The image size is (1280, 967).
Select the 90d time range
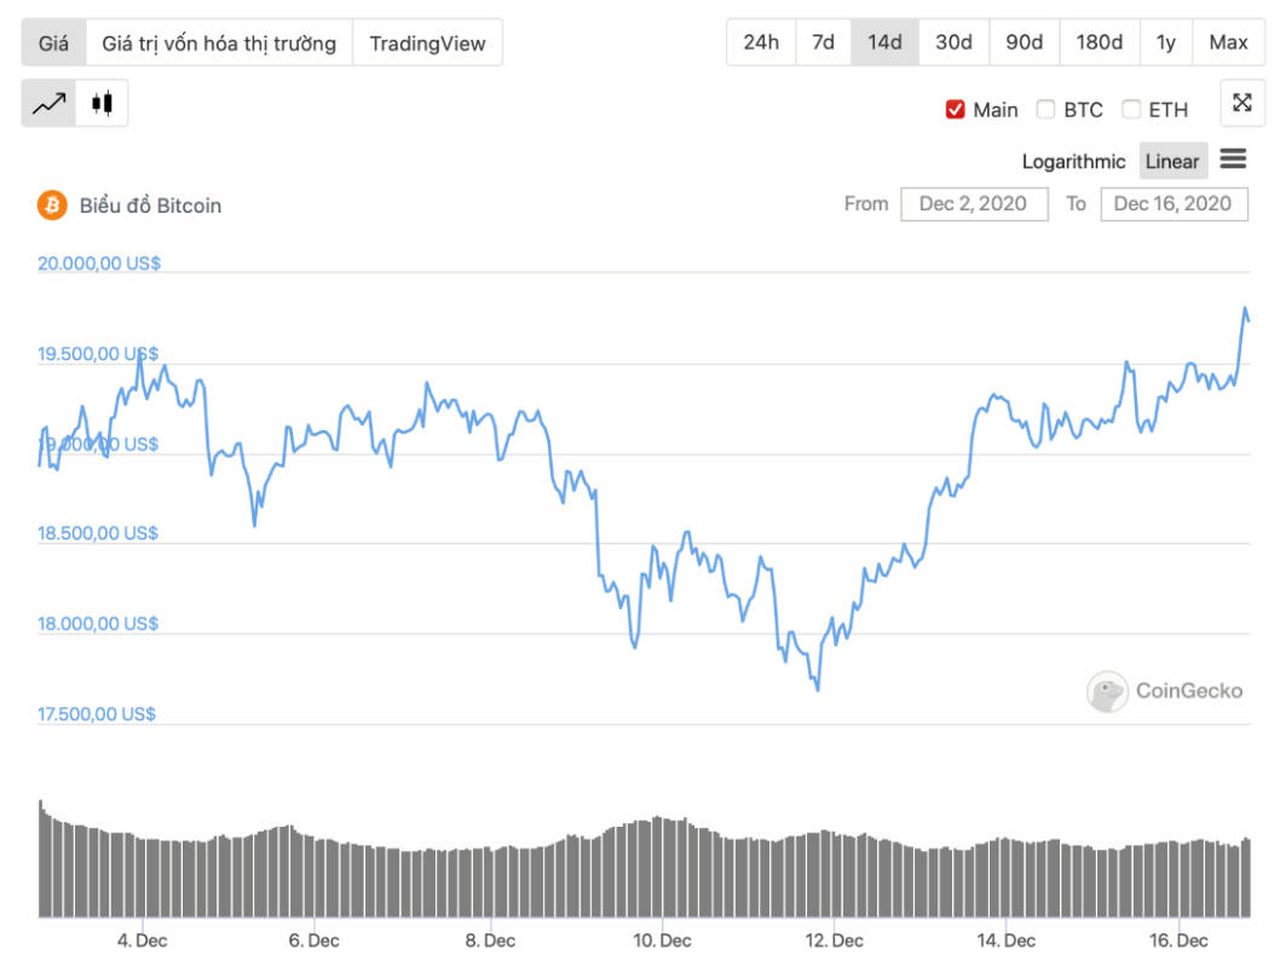(x=1024, y=42)
